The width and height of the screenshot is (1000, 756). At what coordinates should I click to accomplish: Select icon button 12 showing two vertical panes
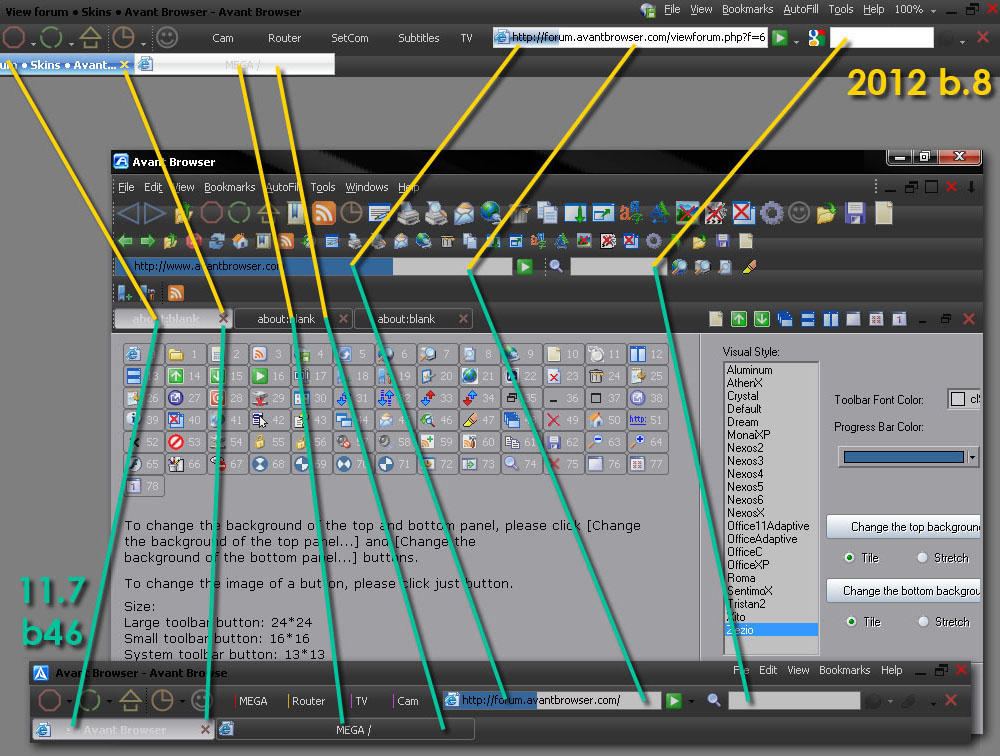click(x=647, y=353)
